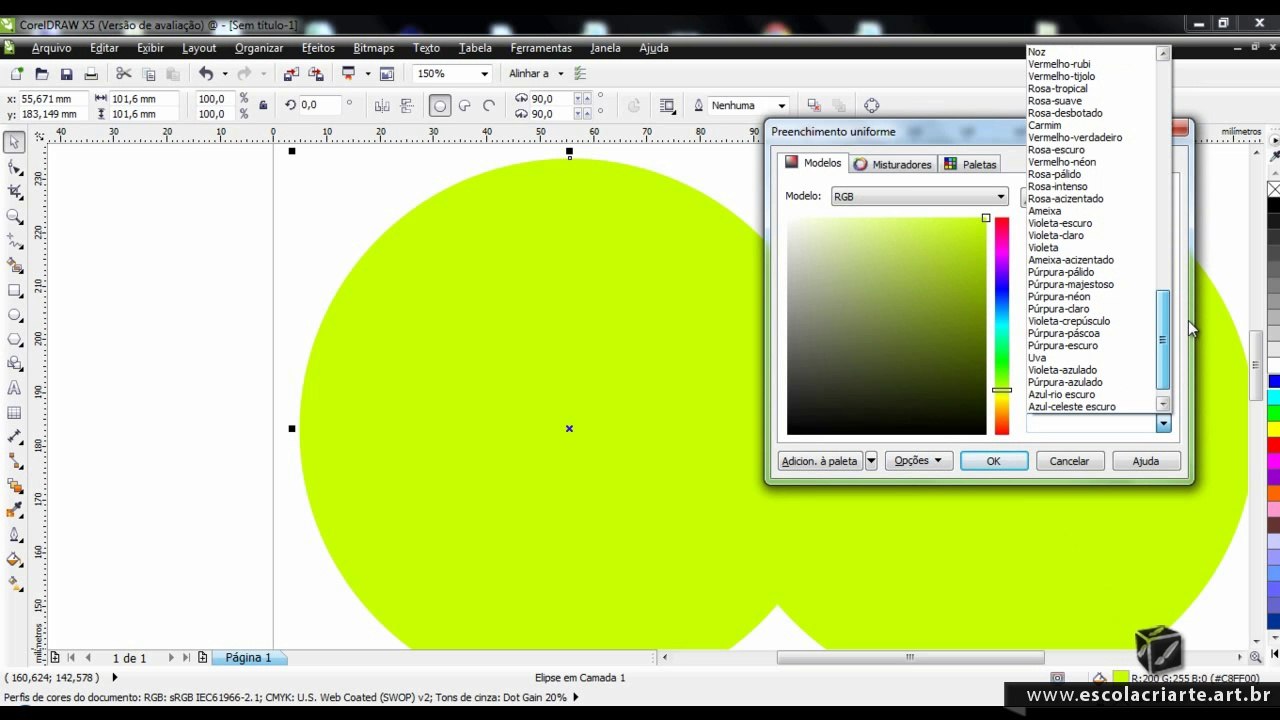The width and height of the screenshot is (1280, 720).
Task: Mirror the object horizontally
Action: 382,106
